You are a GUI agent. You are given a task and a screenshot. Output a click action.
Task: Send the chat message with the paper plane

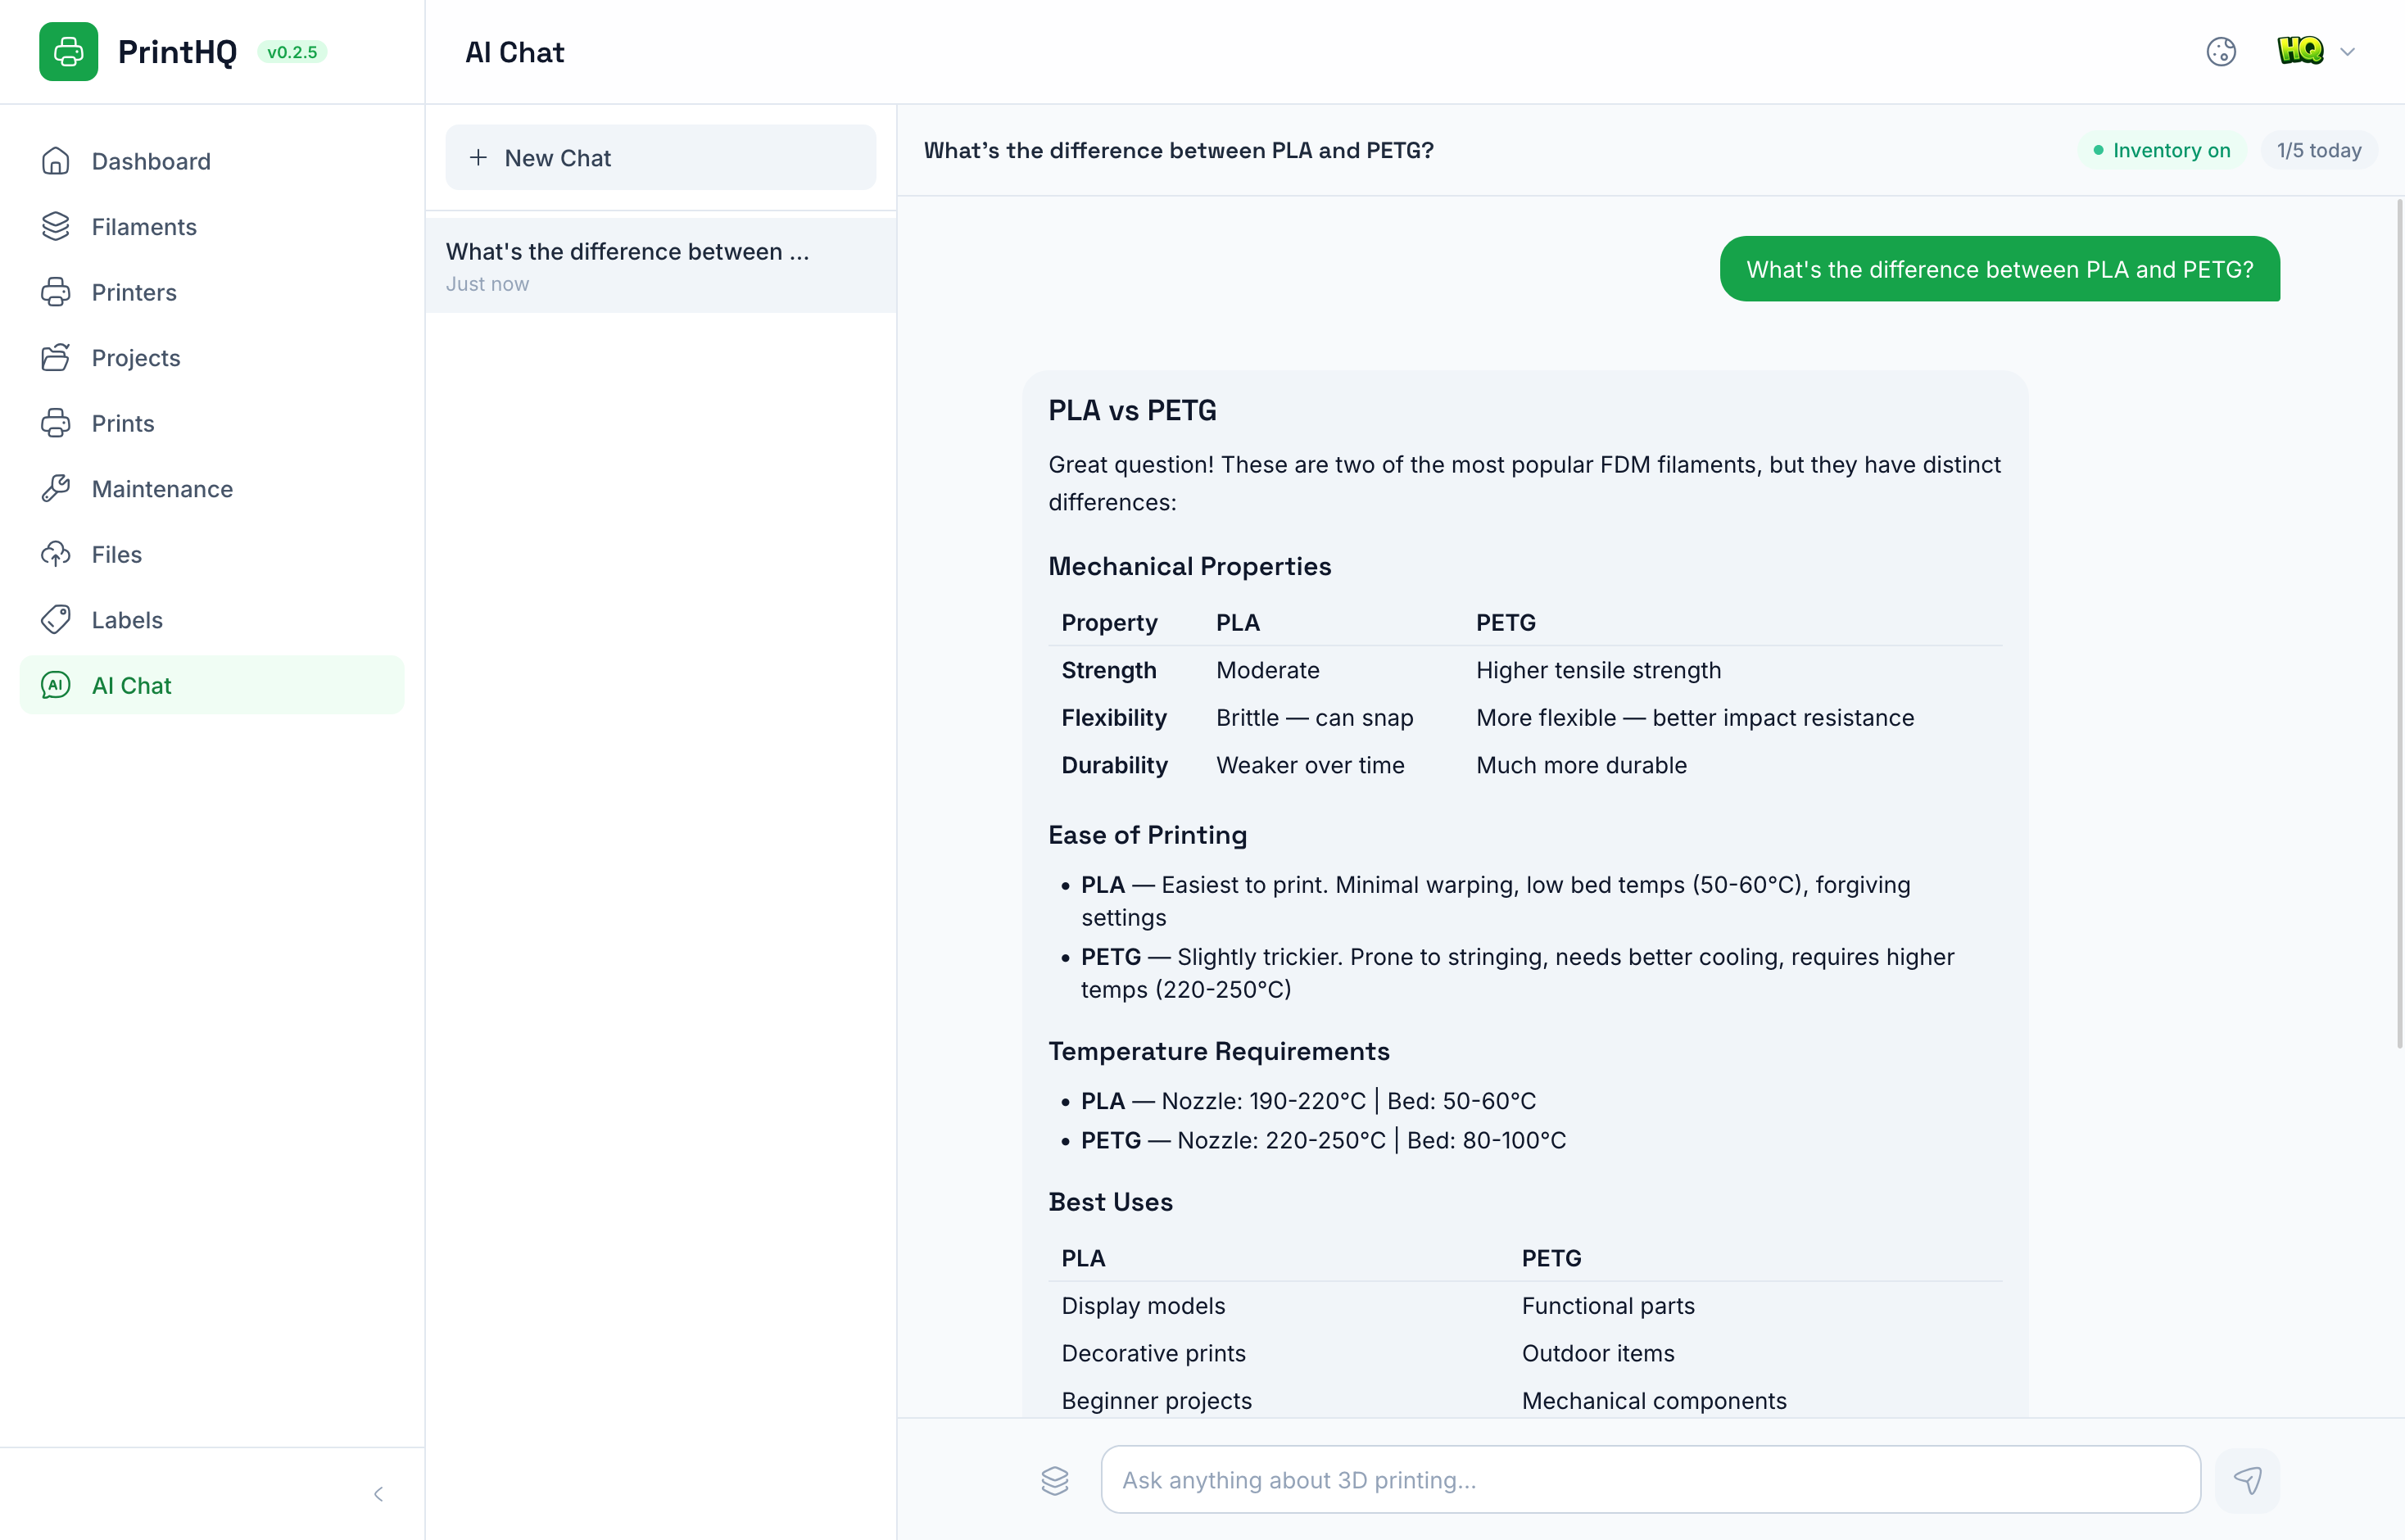click(2248, 1480)
